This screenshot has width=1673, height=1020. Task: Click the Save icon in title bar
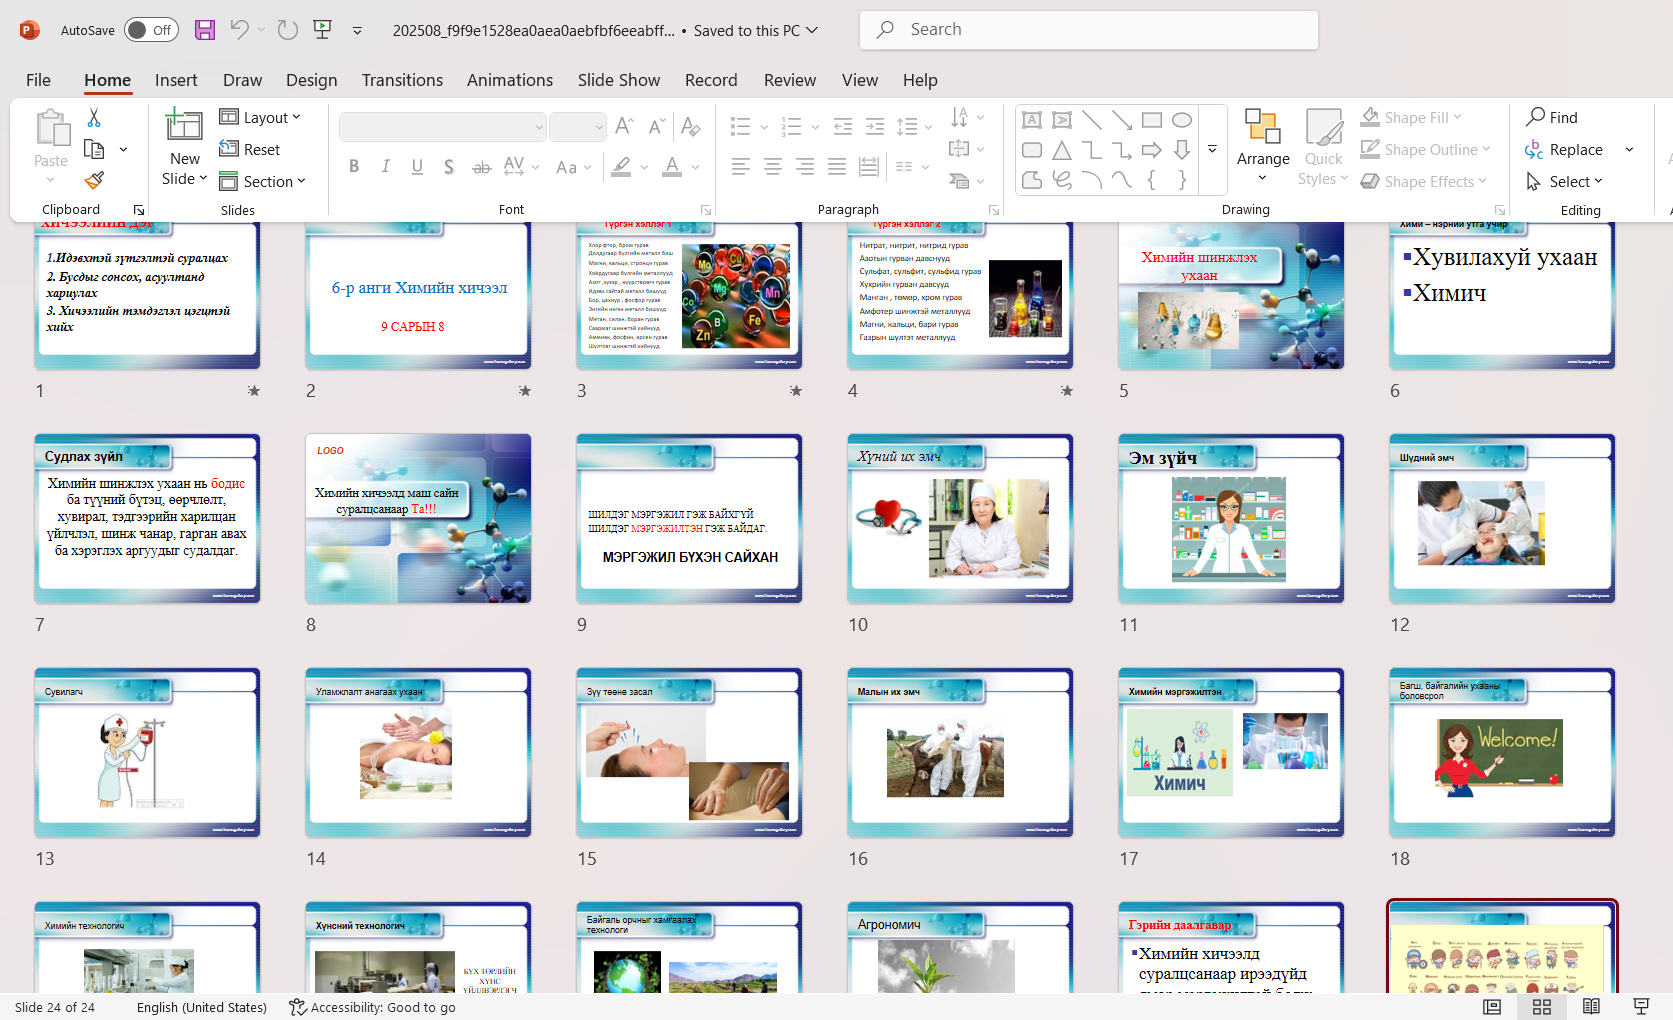[205, 30]
